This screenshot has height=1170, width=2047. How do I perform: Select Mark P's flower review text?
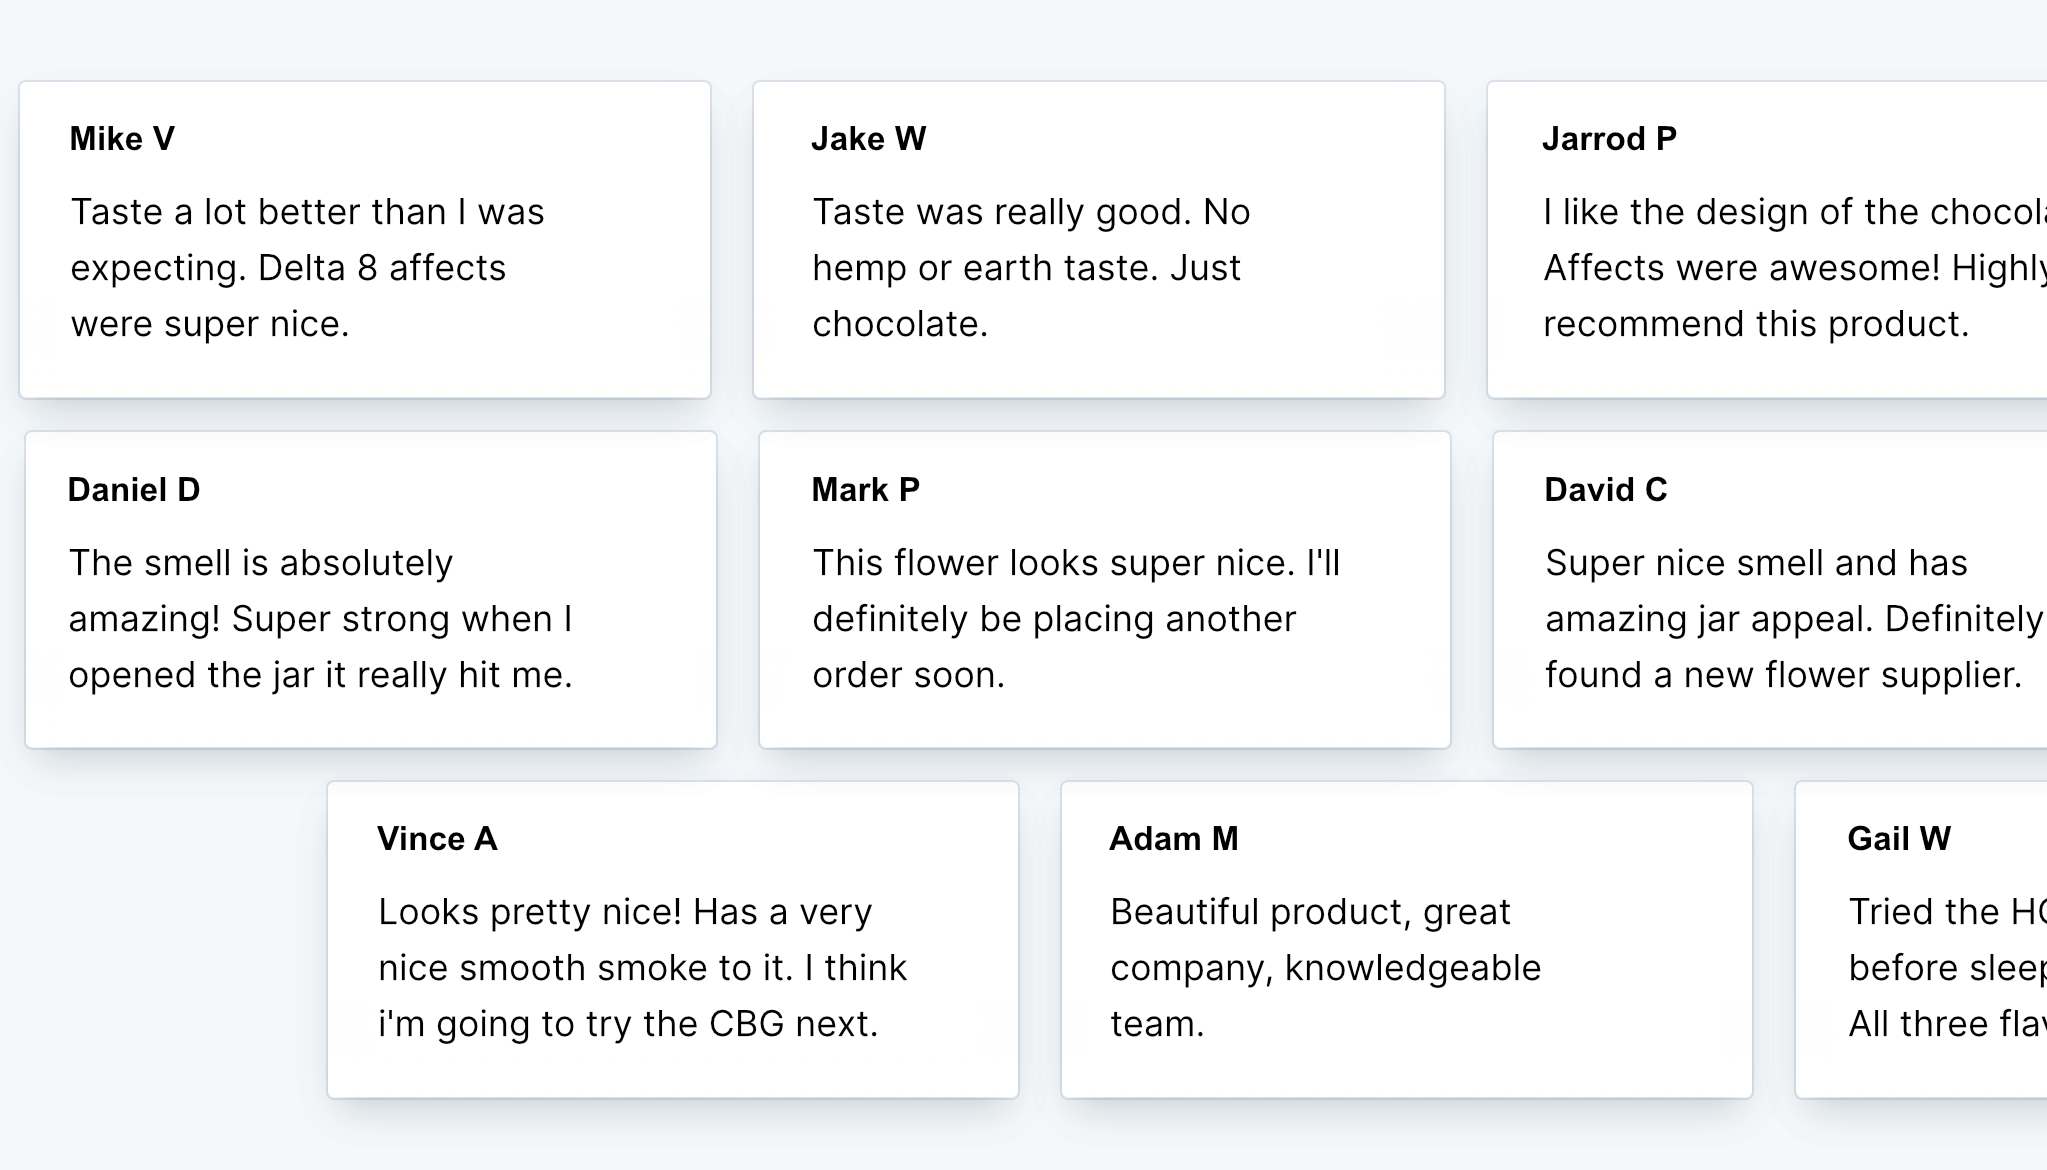pyautogui.click(x=1075, y=619)
